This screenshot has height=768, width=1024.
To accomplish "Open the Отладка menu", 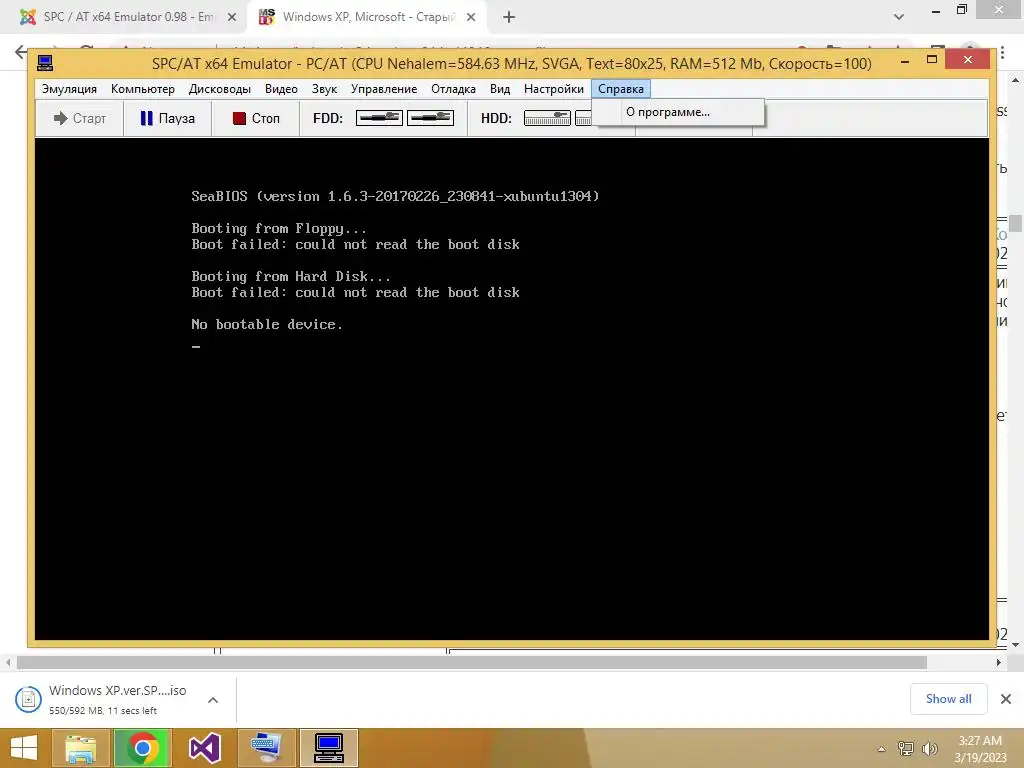I will coord(453,89).
